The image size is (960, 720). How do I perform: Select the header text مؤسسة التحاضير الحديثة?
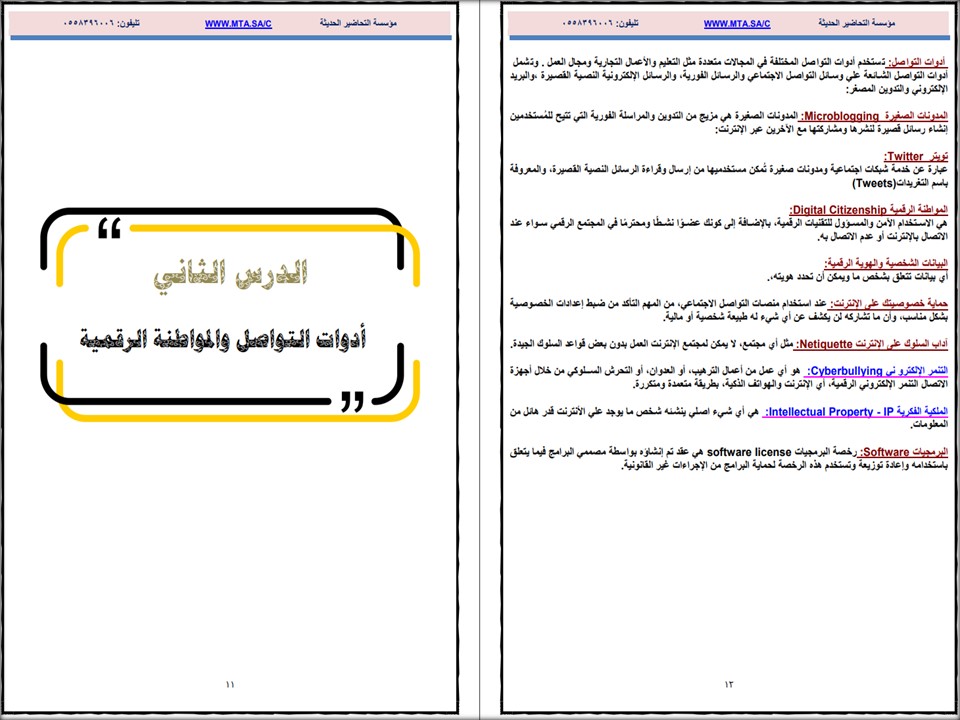860,22
